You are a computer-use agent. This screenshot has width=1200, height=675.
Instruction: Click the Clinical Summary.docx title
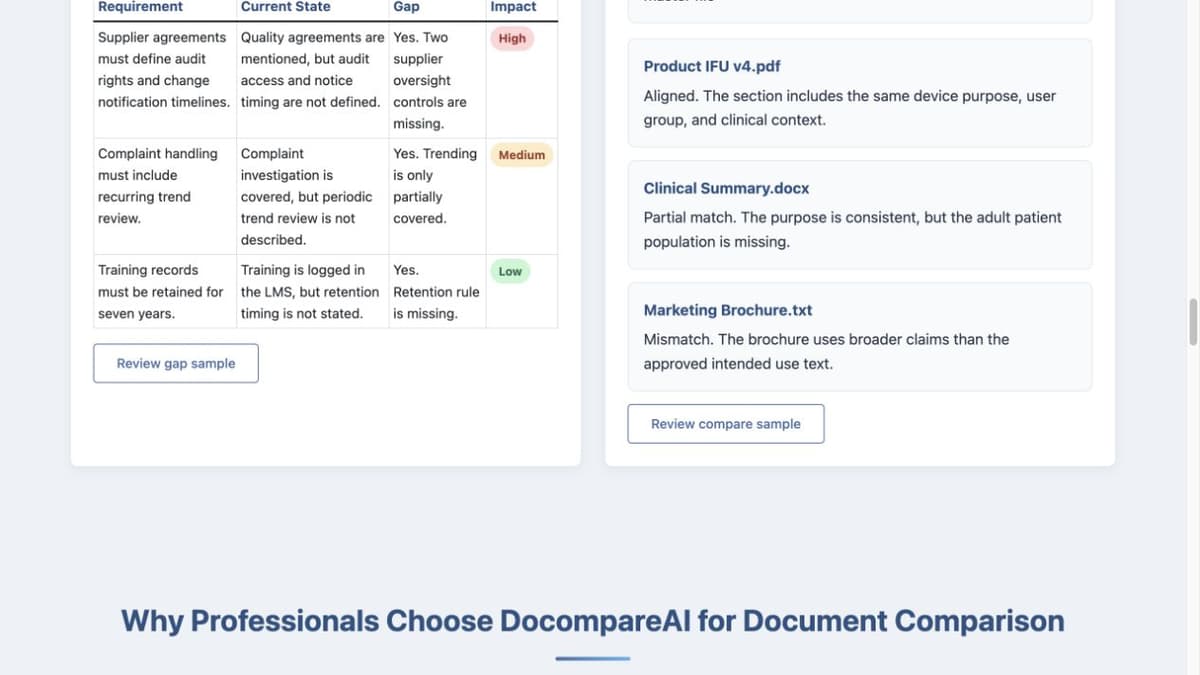tap(727, 188)
